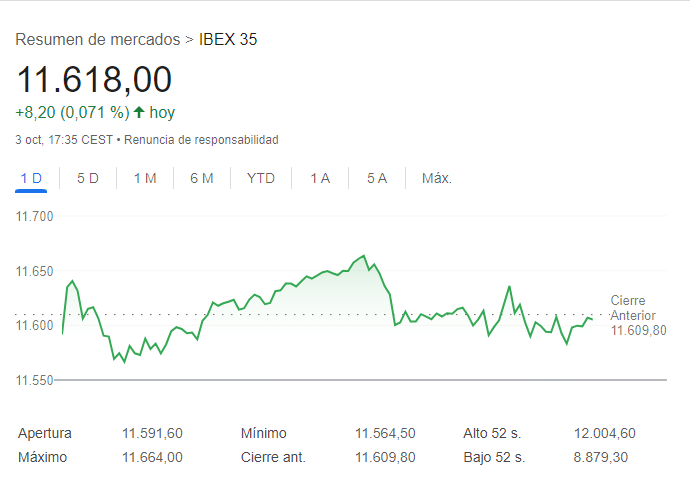The image size is (690, 480).
Task: Select the YTD chart tab
Action: [x=261, y=178]
